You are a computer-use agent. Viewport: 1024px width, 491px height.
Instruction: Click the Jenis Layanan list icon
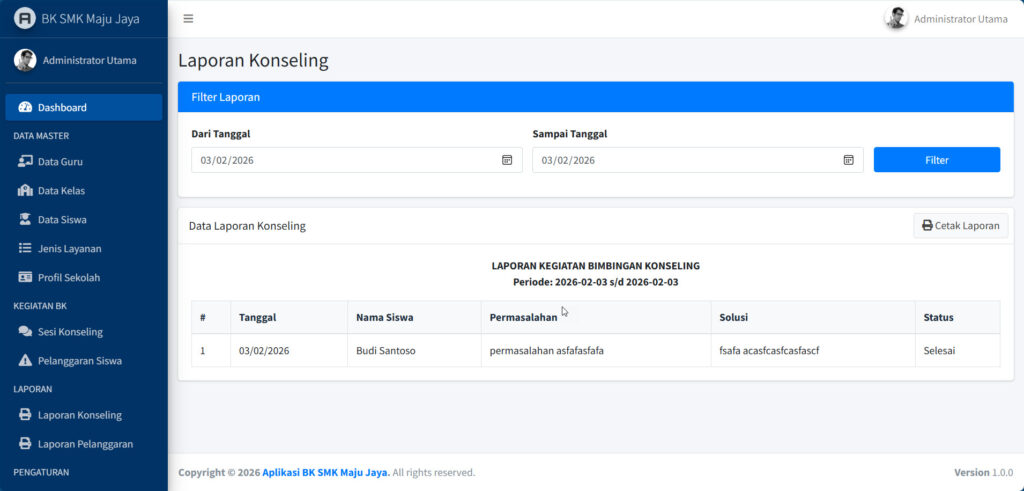pyautogui.click(x=25, y=248)
